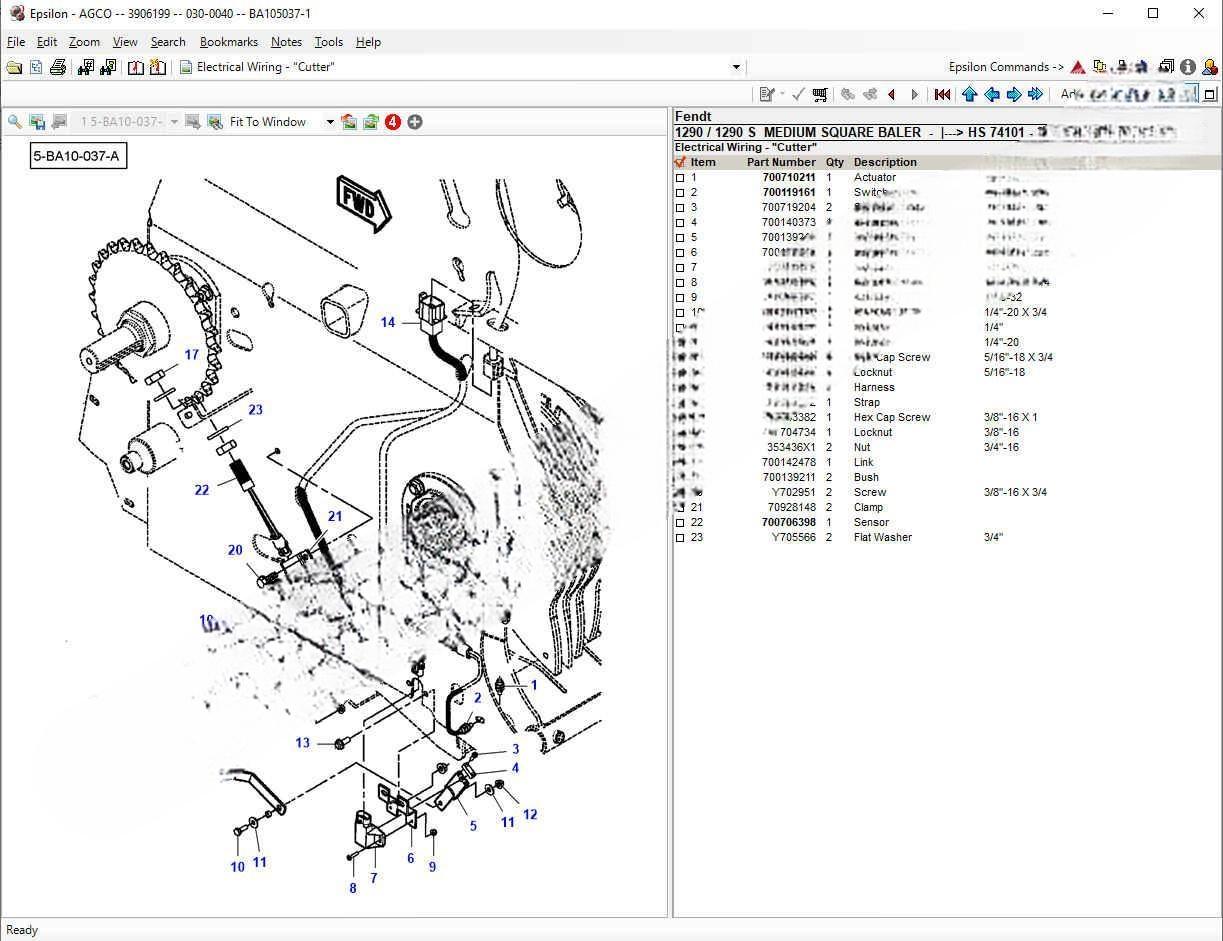Sort by Qty column header
Screen dimensions: 1223x941
(834, 162)
